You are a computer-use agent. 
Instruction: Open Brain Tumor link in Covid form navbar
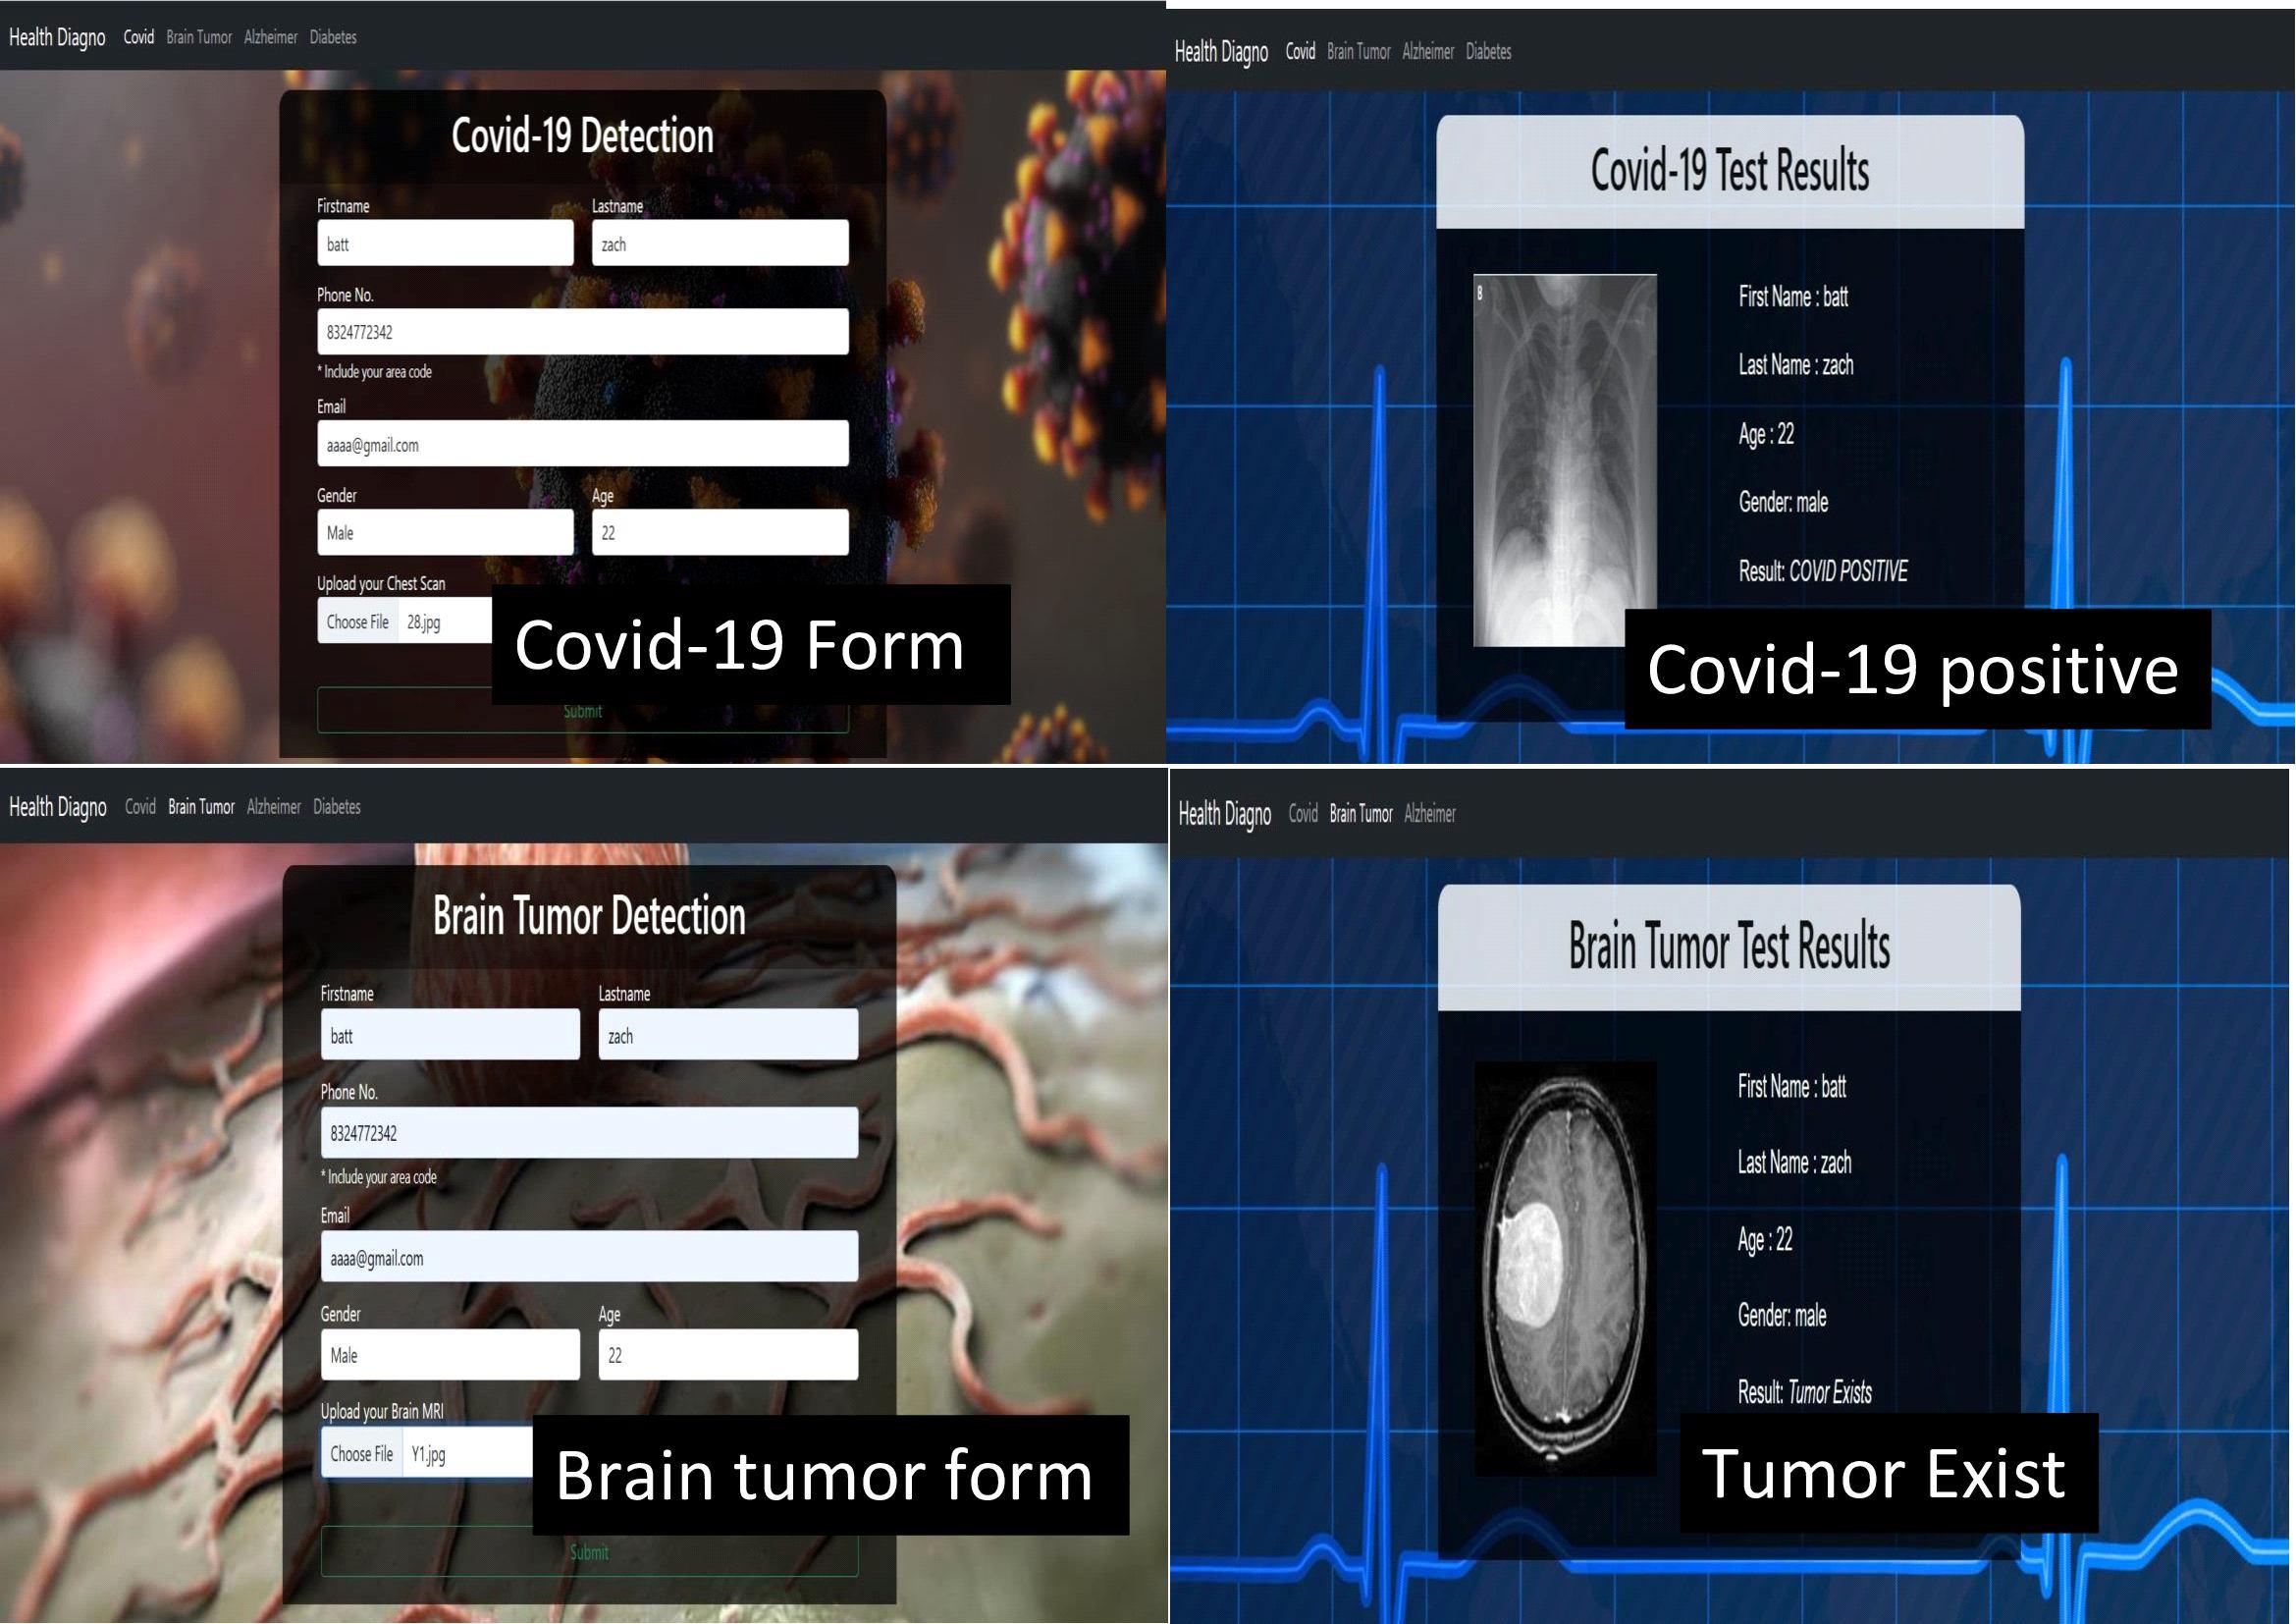coord(199,37)
